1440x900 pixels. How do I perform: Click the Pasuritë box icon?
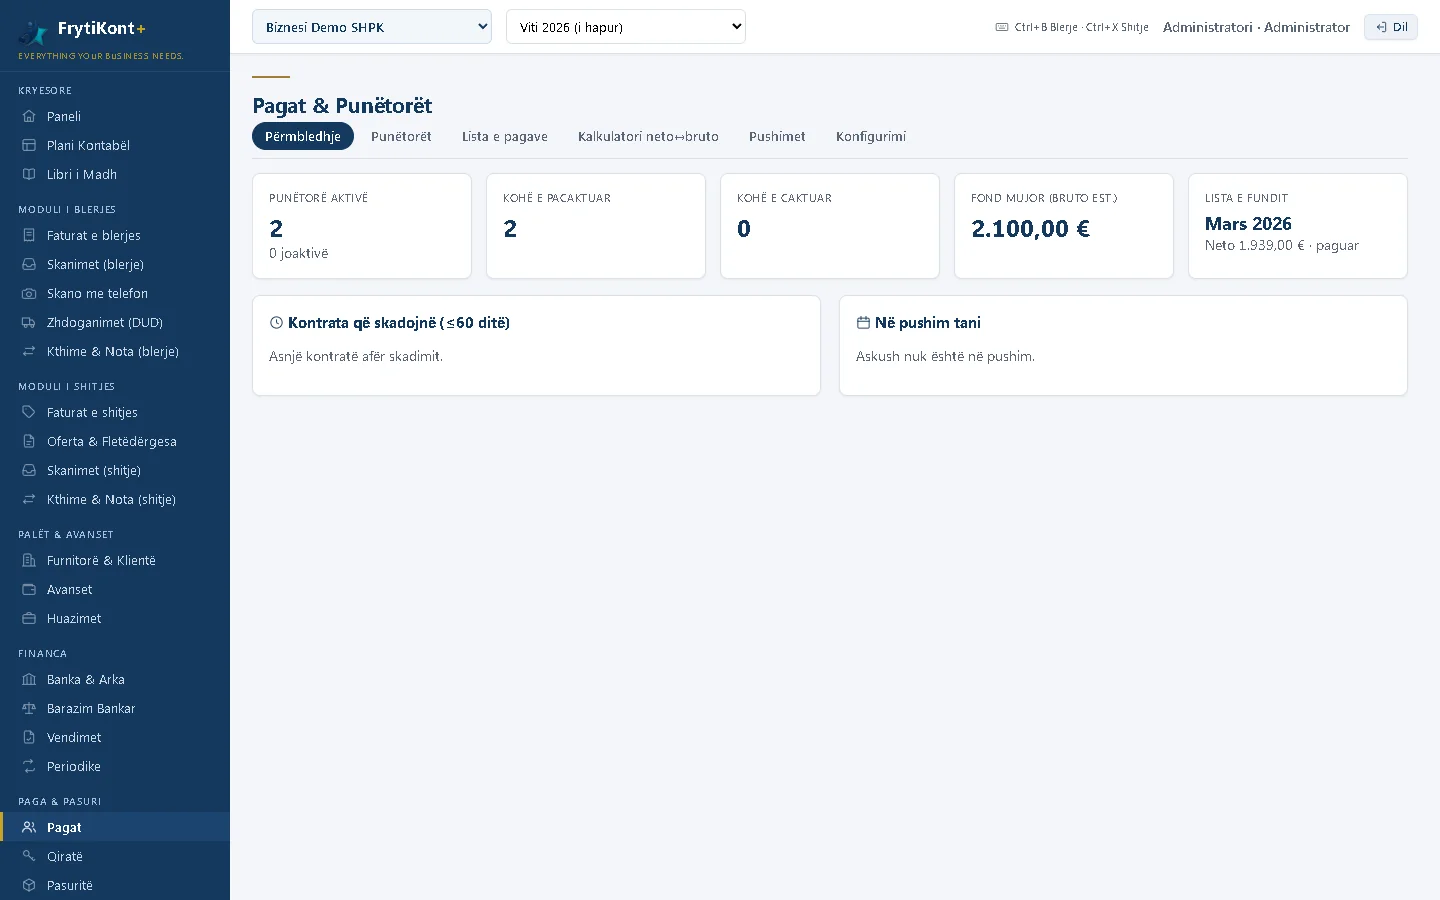pos(29,885)
